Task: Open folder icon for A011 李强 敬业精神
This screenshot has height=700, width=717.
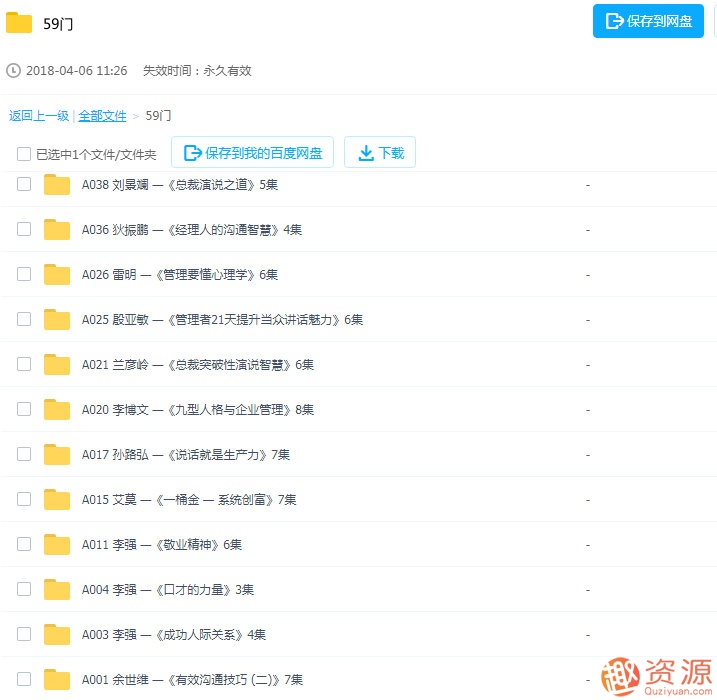Action: pos(57,544)
